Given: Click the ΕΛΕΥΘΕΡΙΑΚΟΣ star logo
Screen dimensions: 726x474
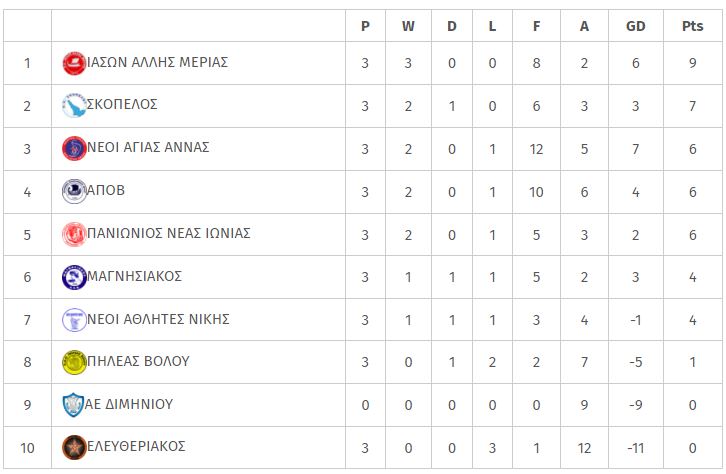Looking at the screenshot, I should 74,448.
